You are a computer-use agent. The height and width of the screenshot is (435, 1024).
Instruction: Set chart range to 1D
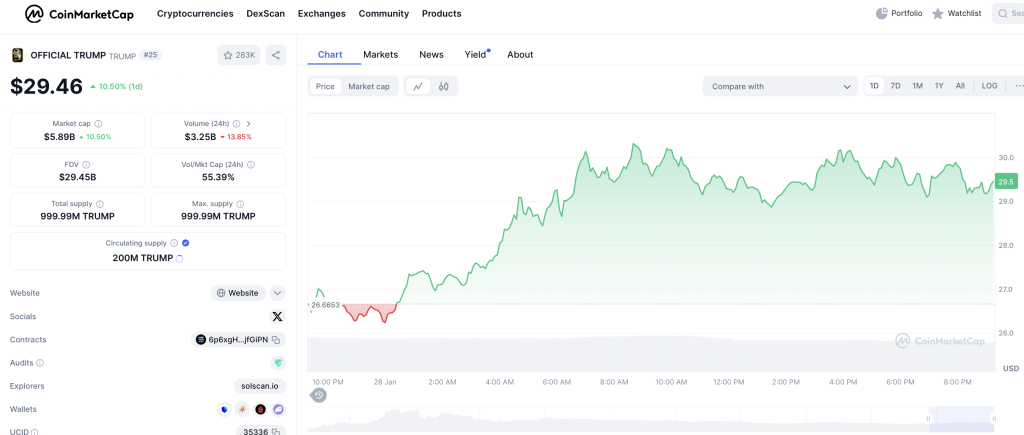click(x=874, y=86)
